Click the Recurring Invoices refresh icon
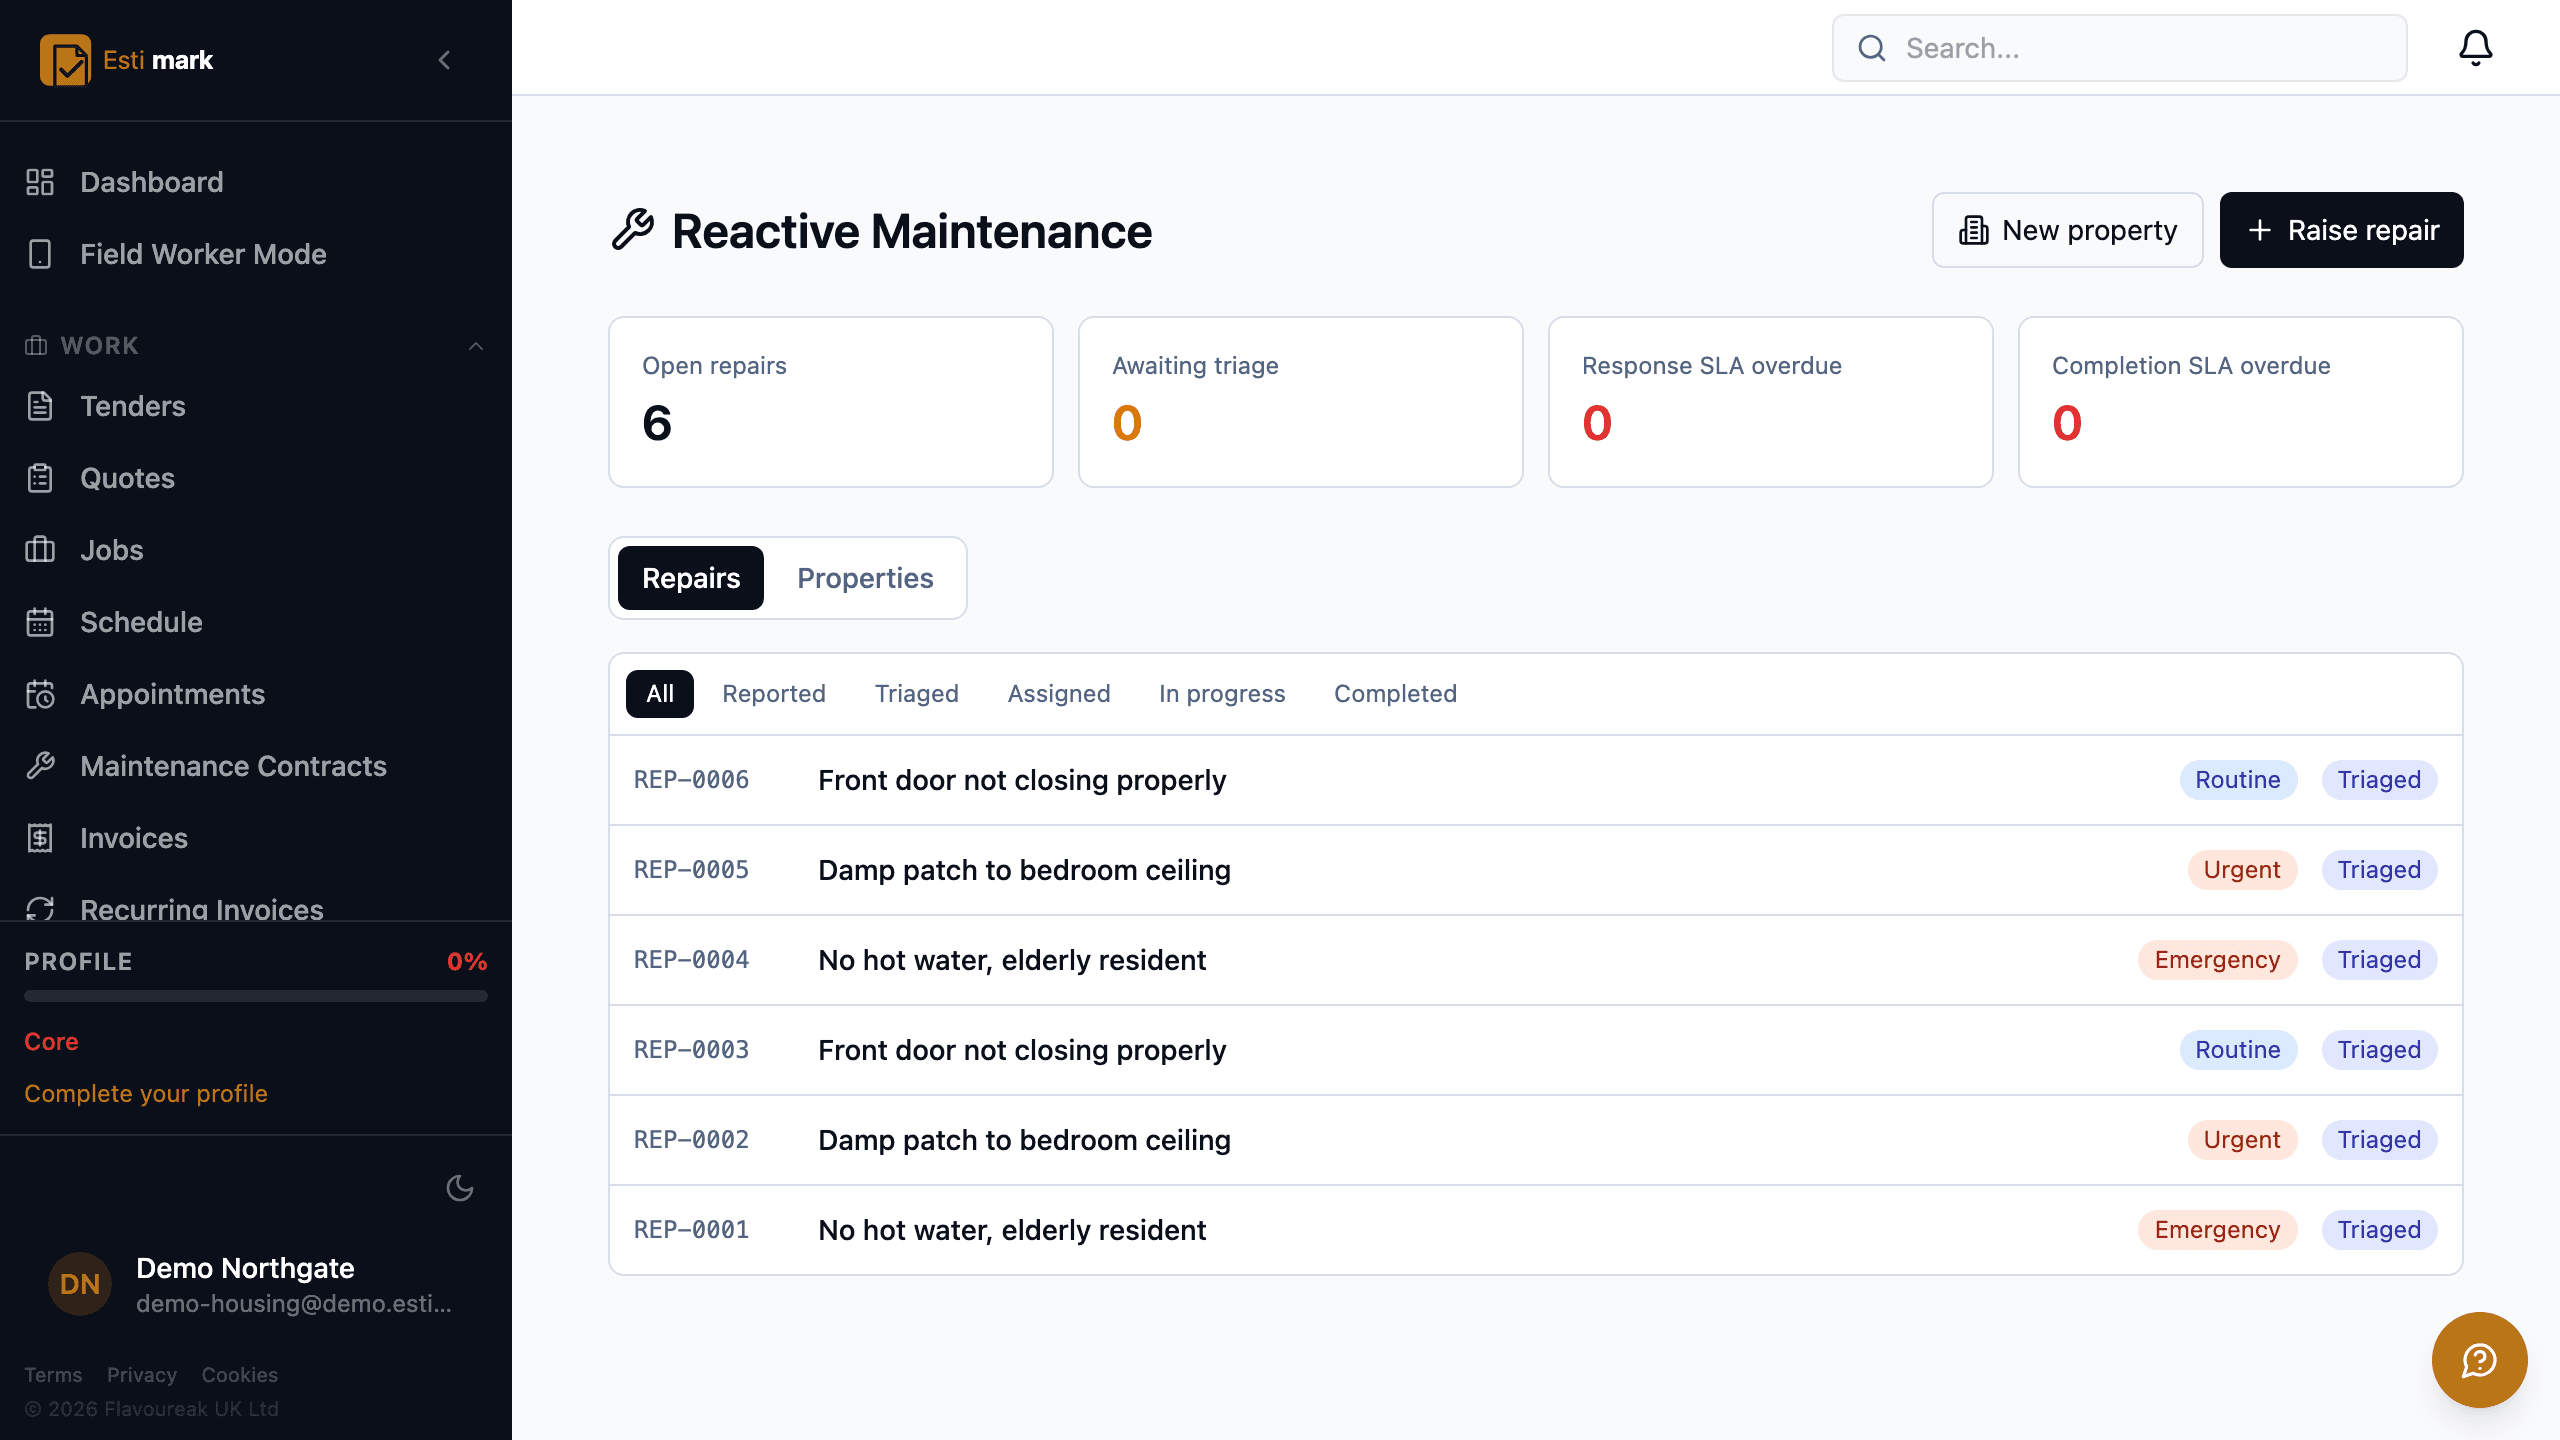The width and height of the screenshot is (2560, 1440). pyautogui.click(x=40, y=908)
